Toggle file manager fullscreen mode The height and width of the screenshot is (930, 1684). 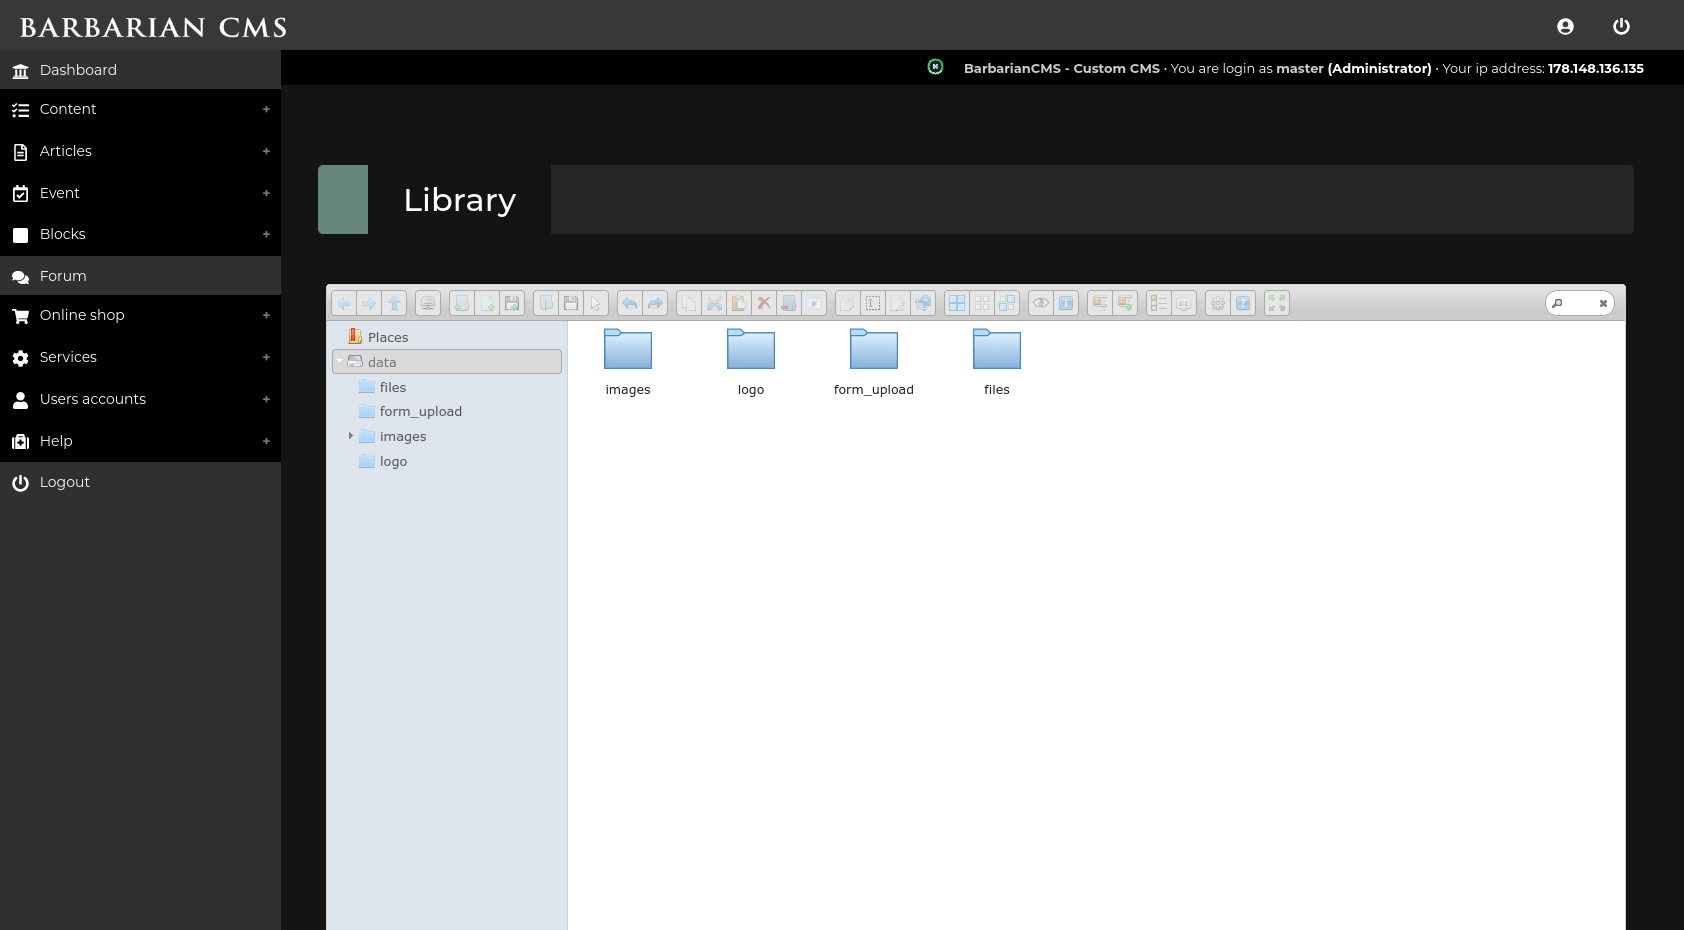[1277, 303]
